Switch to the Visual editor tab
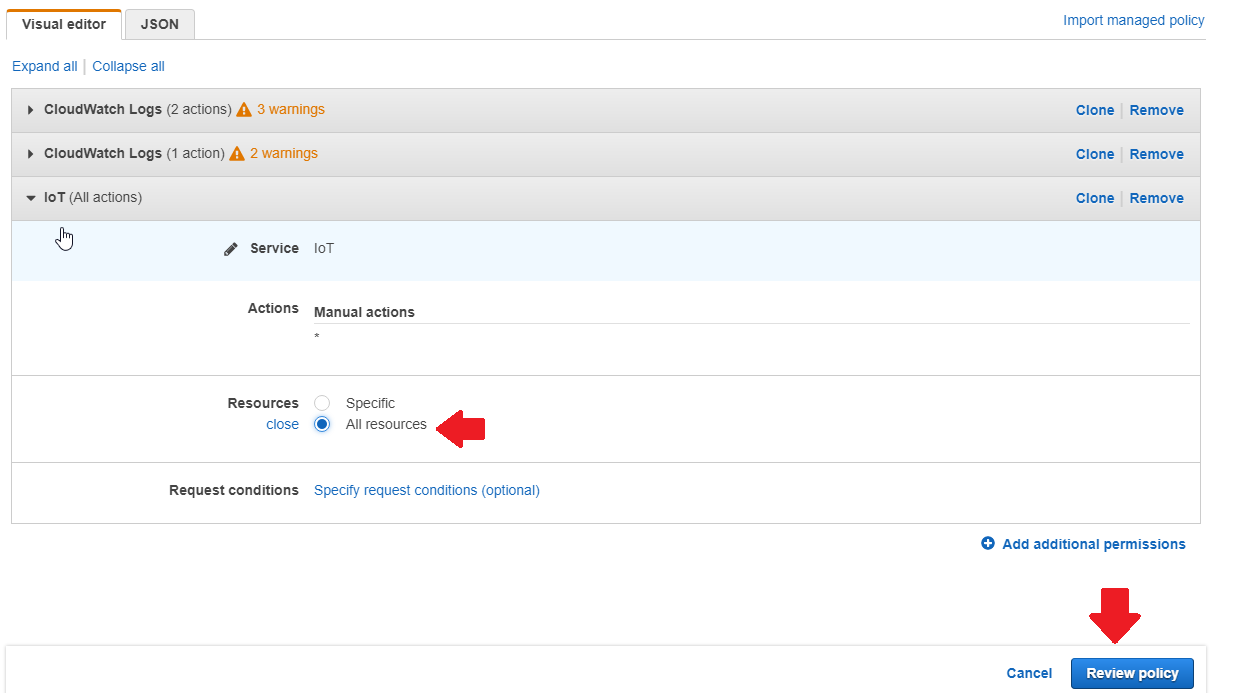 [64, 24]
